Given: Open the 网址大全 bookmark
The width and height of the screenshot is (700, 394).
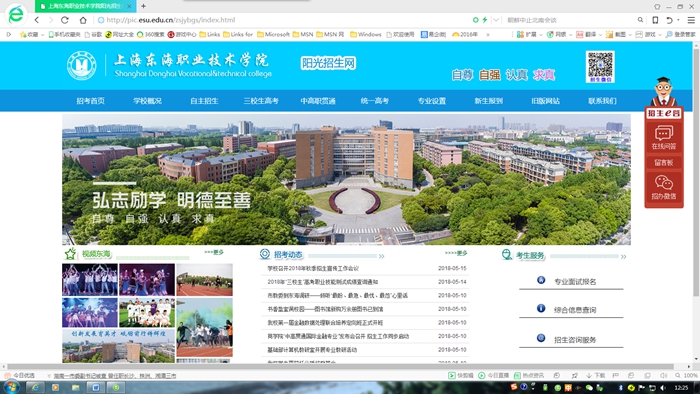Looking at the screenshot, I should (x=119, y=34).
